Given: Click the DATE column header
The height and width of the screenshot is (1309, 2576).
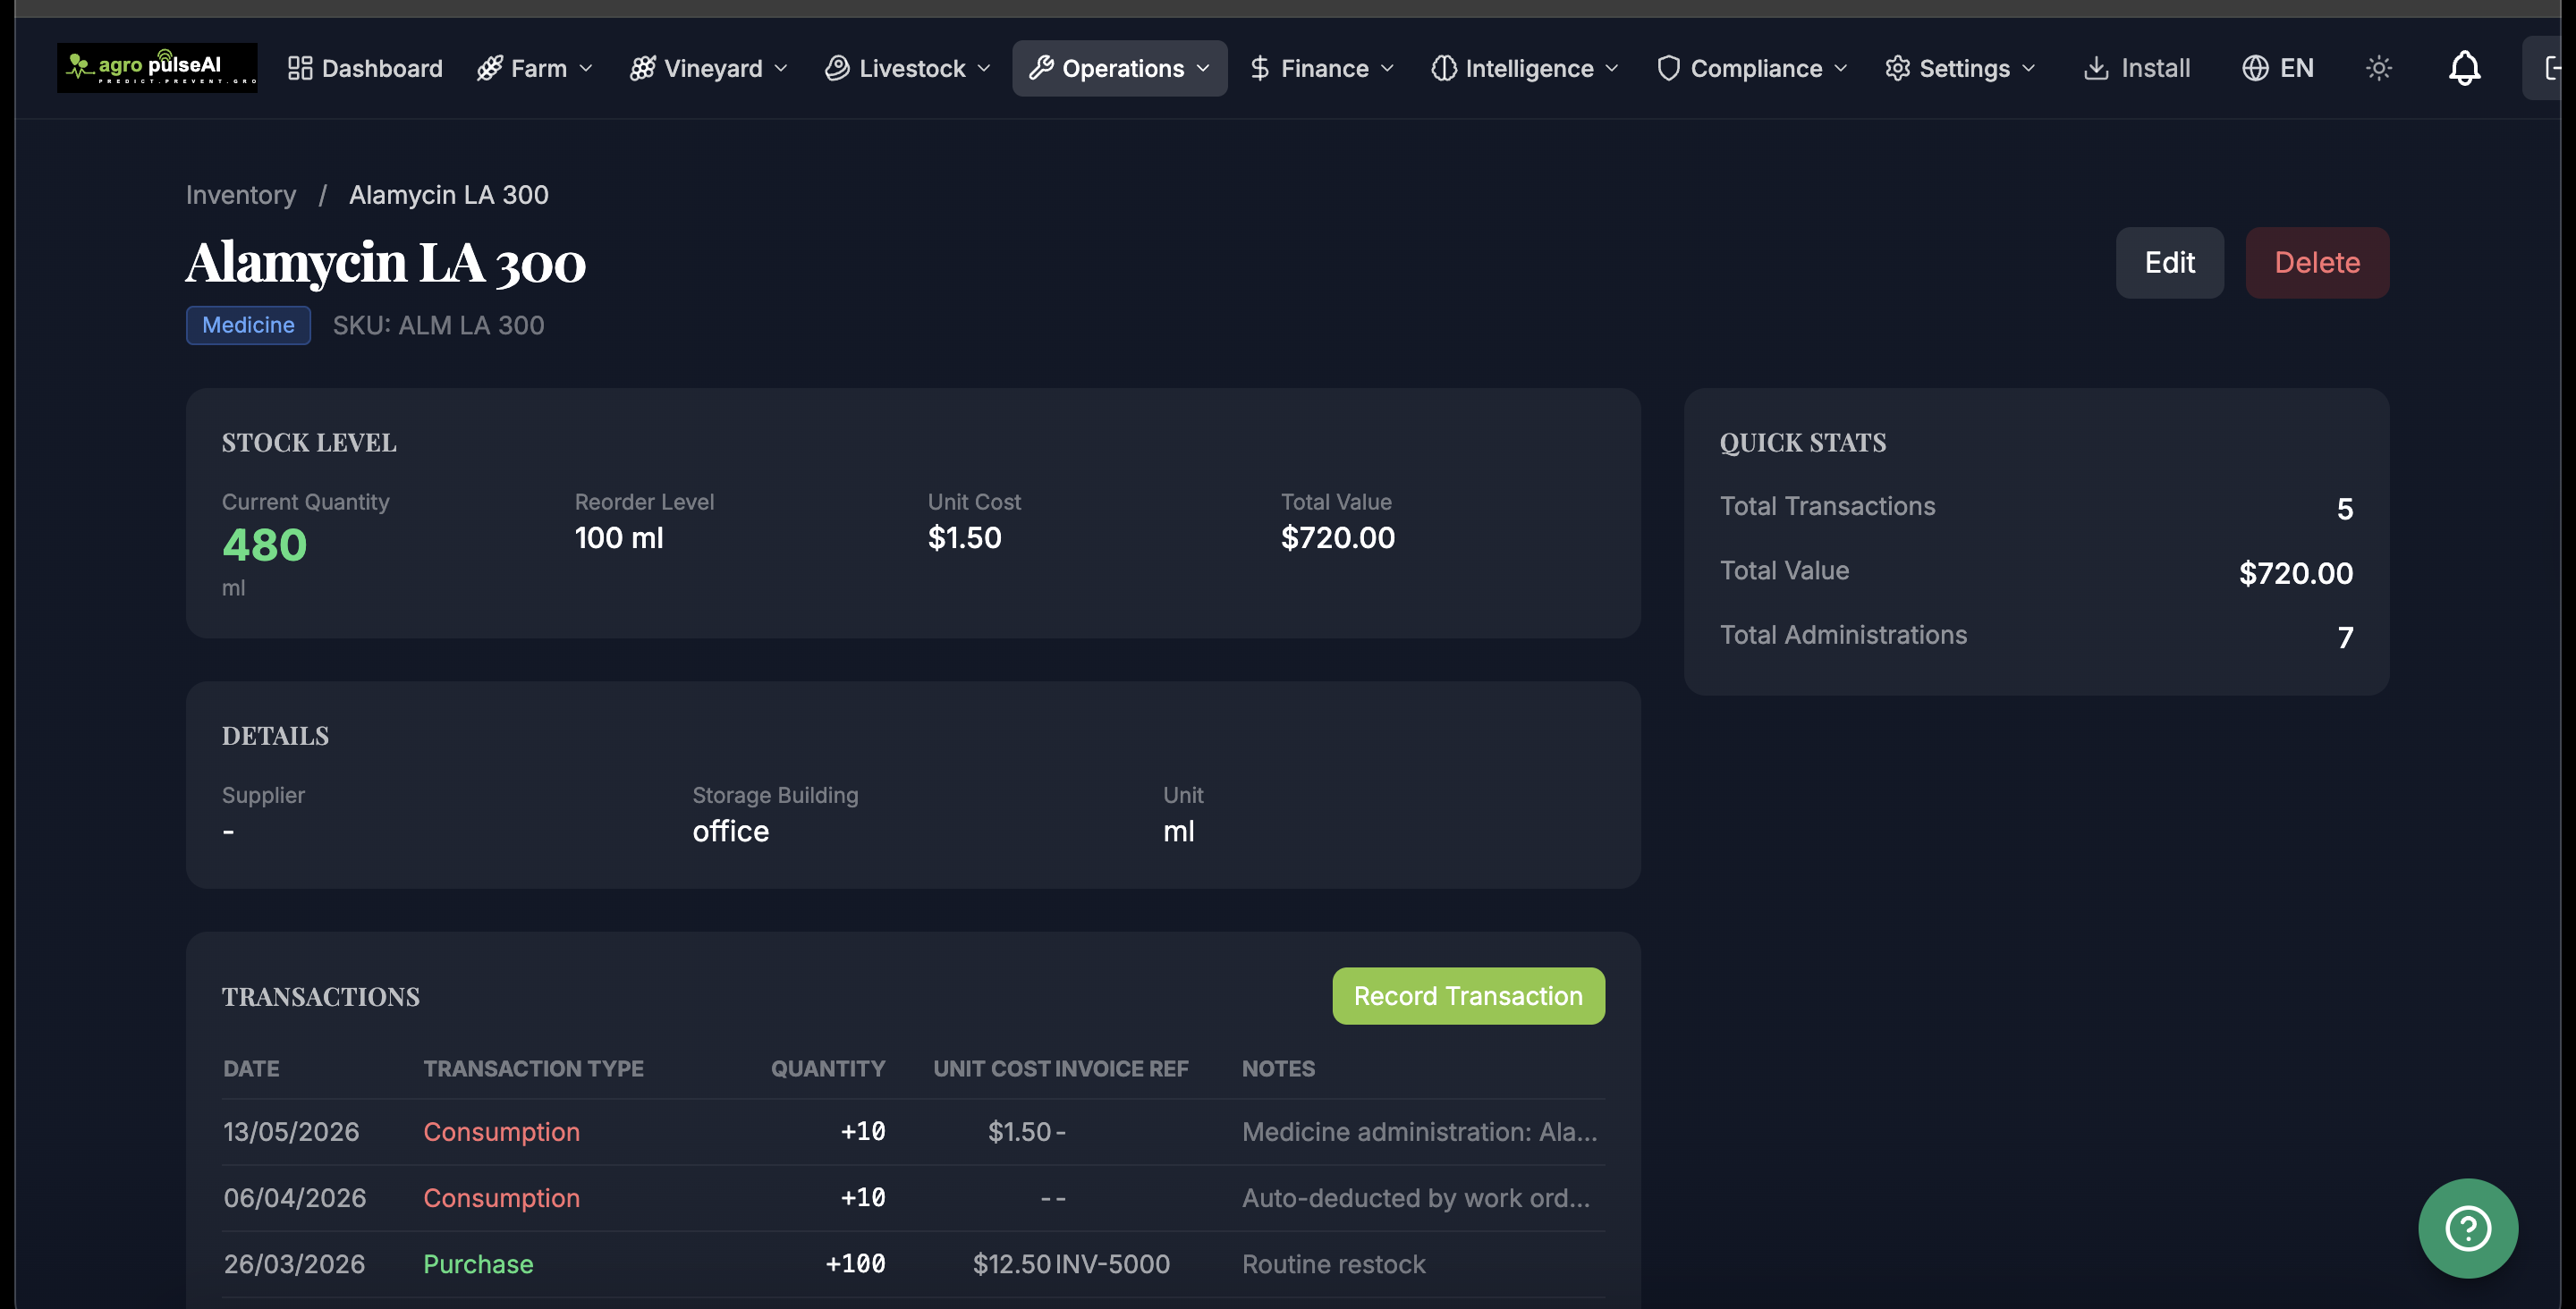Looking at the screenshot, I should (x=251, y=1068).
